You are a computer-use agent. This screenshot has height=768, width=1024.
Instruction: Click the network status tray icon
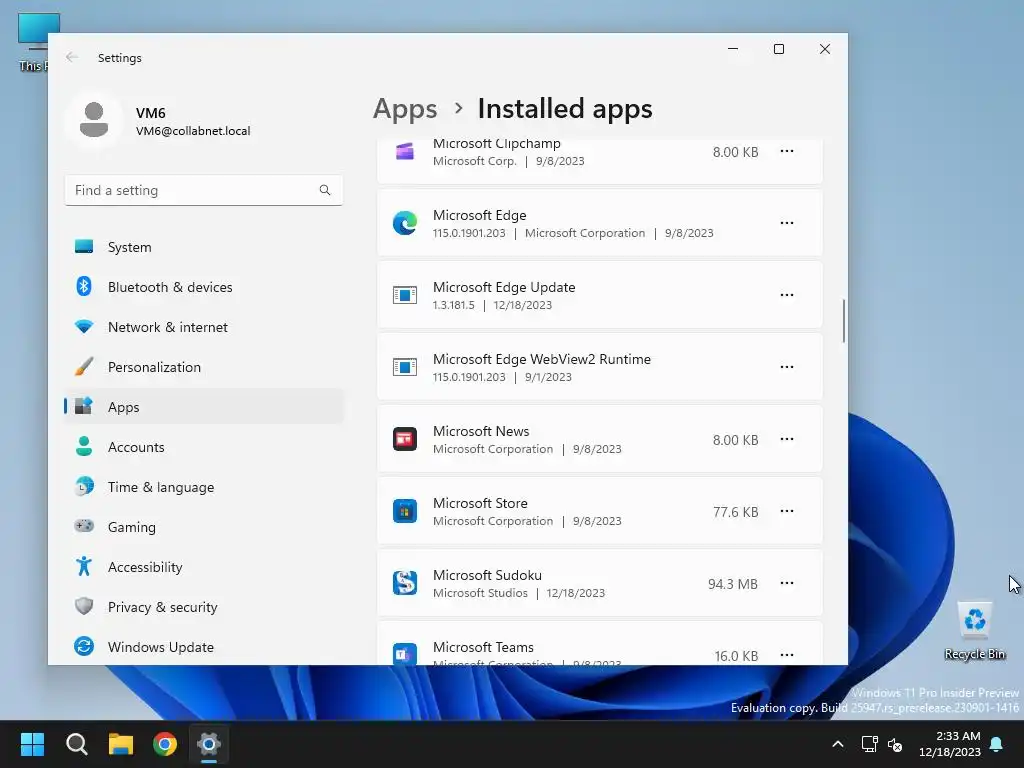pyautogui.click(x=869, y=744)
